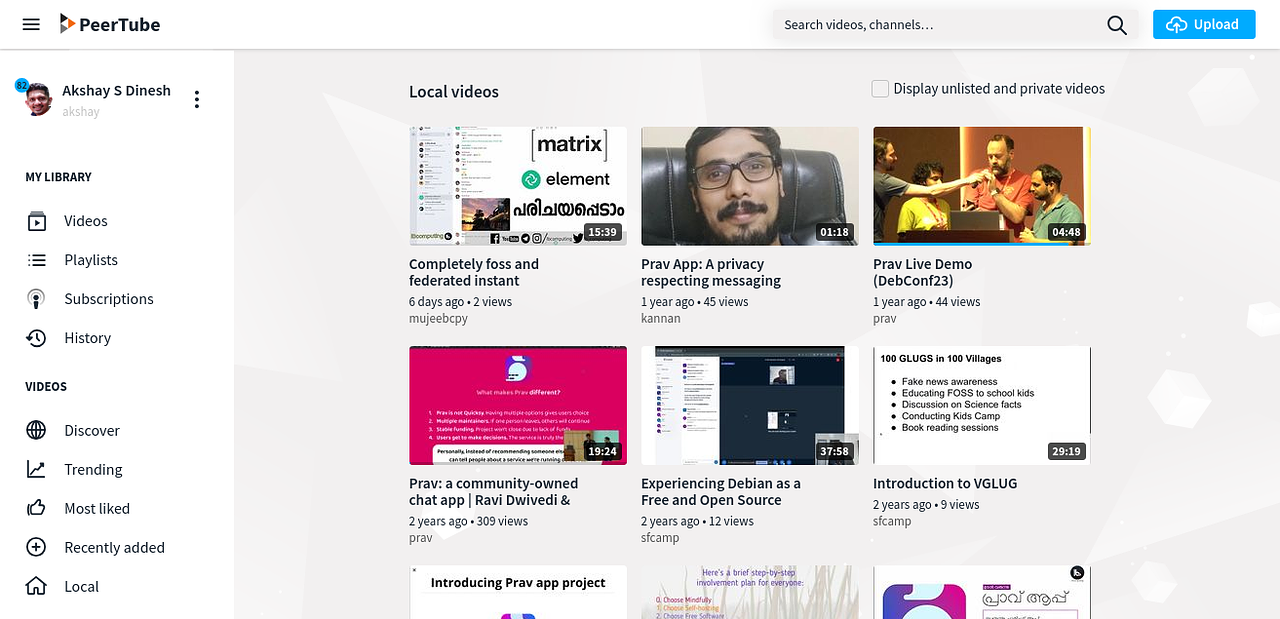The width and height of the screenshot is (1280, 619).
Task: Select Local in the sidebar menu
Action: pyautogui.click(x=81, y=587)
